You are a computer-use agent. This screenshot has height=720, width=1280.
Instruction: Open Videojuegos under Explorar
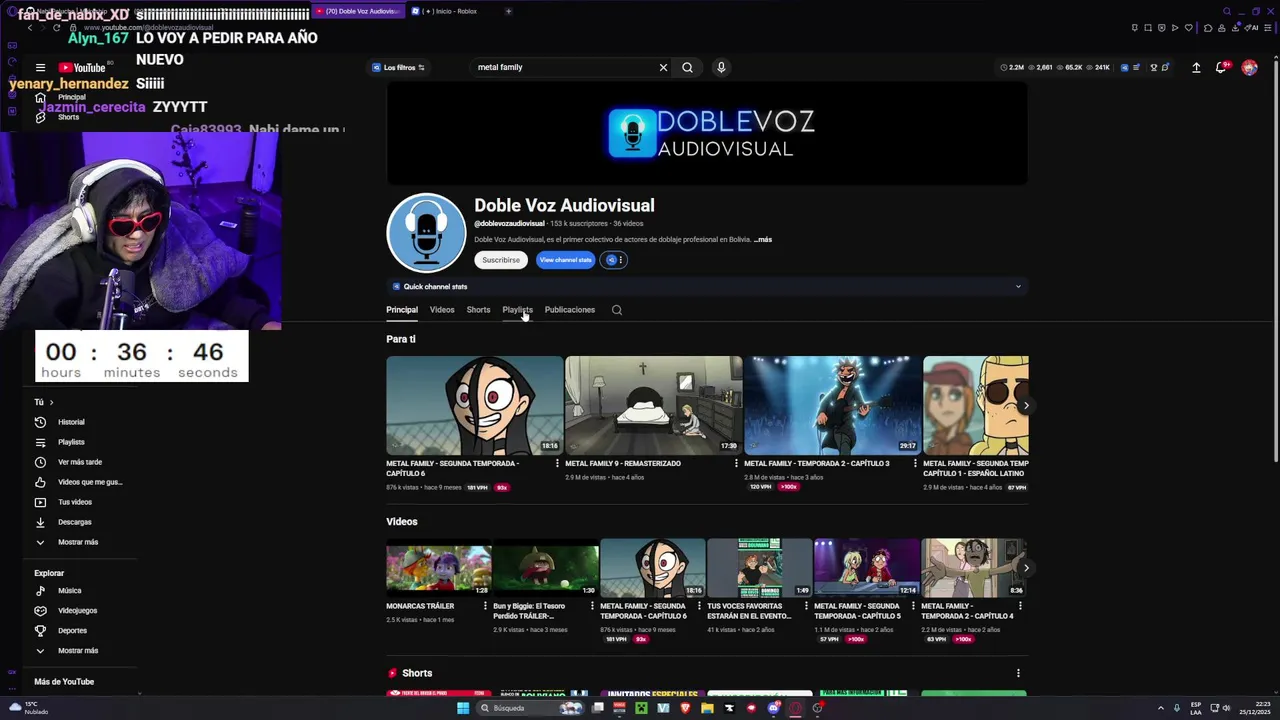click(x=78, y=611)
